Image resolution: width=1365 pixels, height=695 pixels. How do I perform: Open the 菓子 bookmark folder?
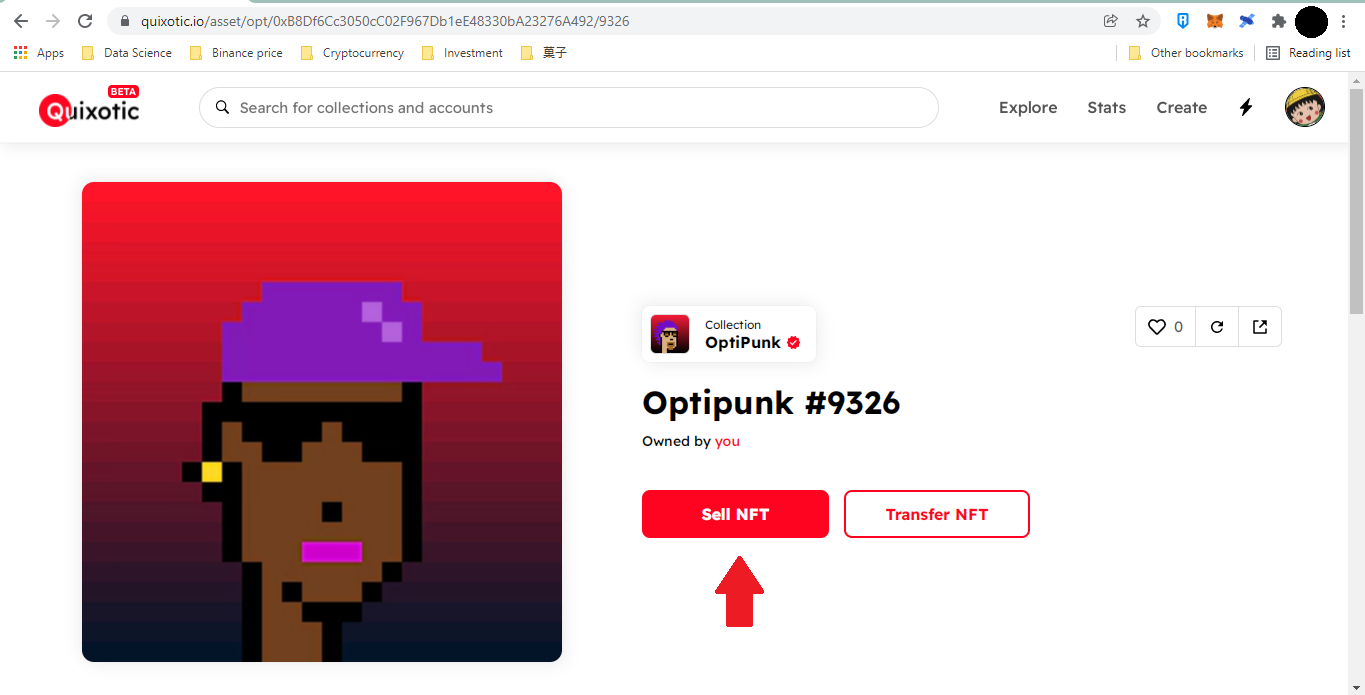coord(544,53)
